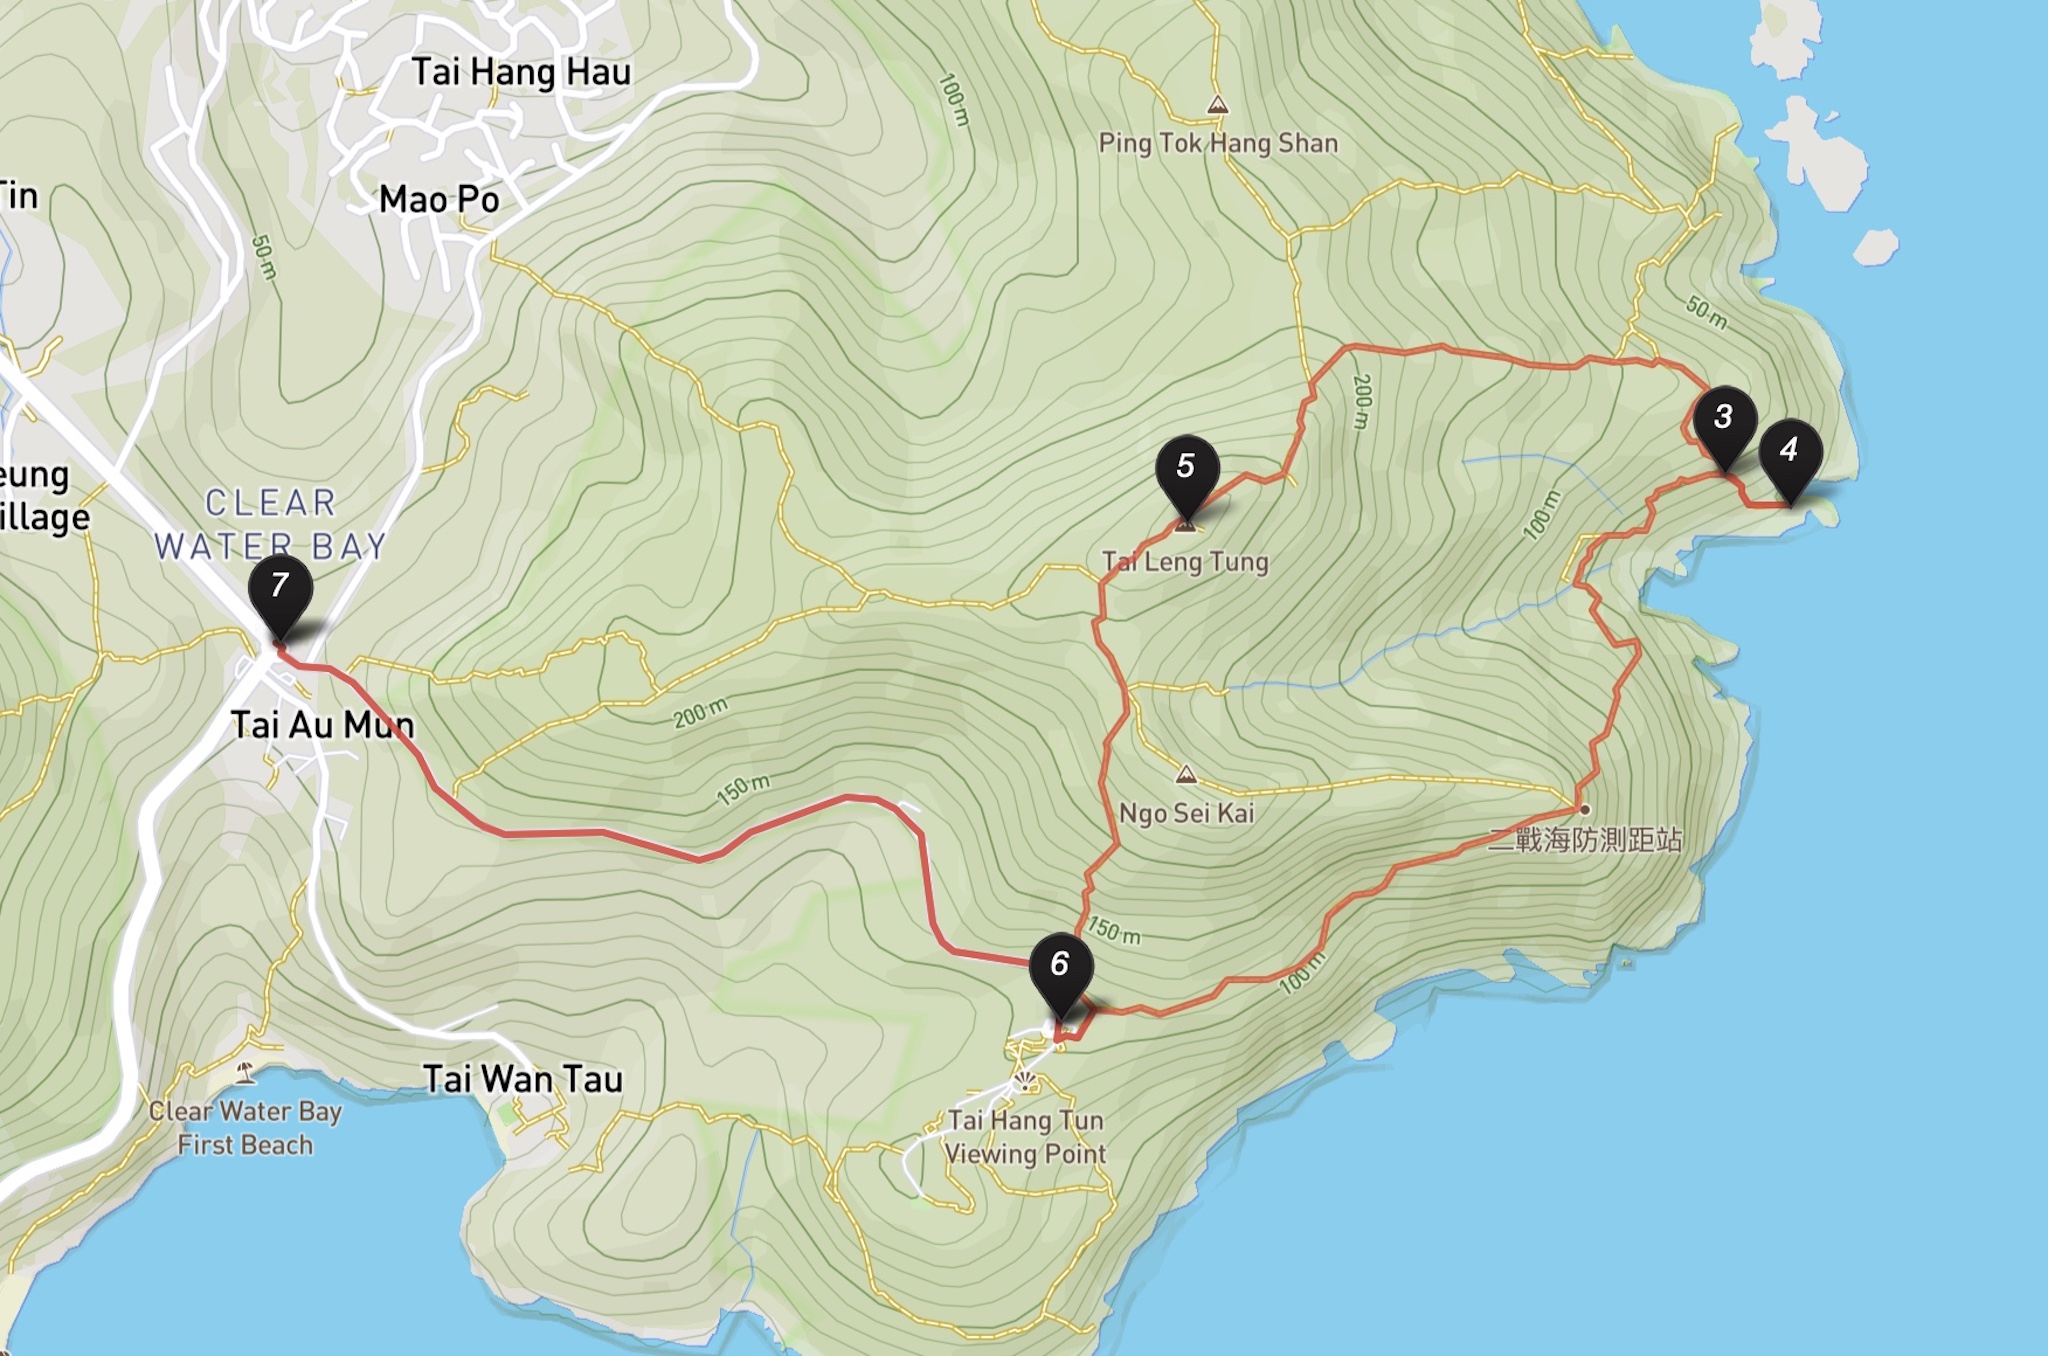This screenshot has height=1356, width=2048.
Task: Click the Ping Tok Hang Shan peak icon
Action: tap(1217, 105)
